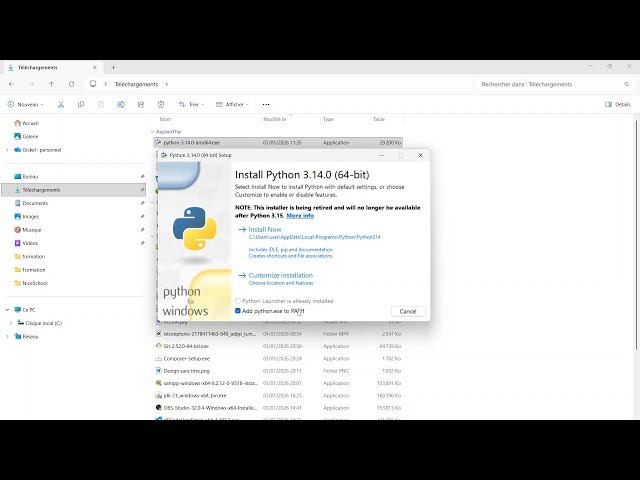The height and width of the screenshot is (480, 640).
Task: Collapse the Ce PC tree node
Action: click(x=7, y=310)
